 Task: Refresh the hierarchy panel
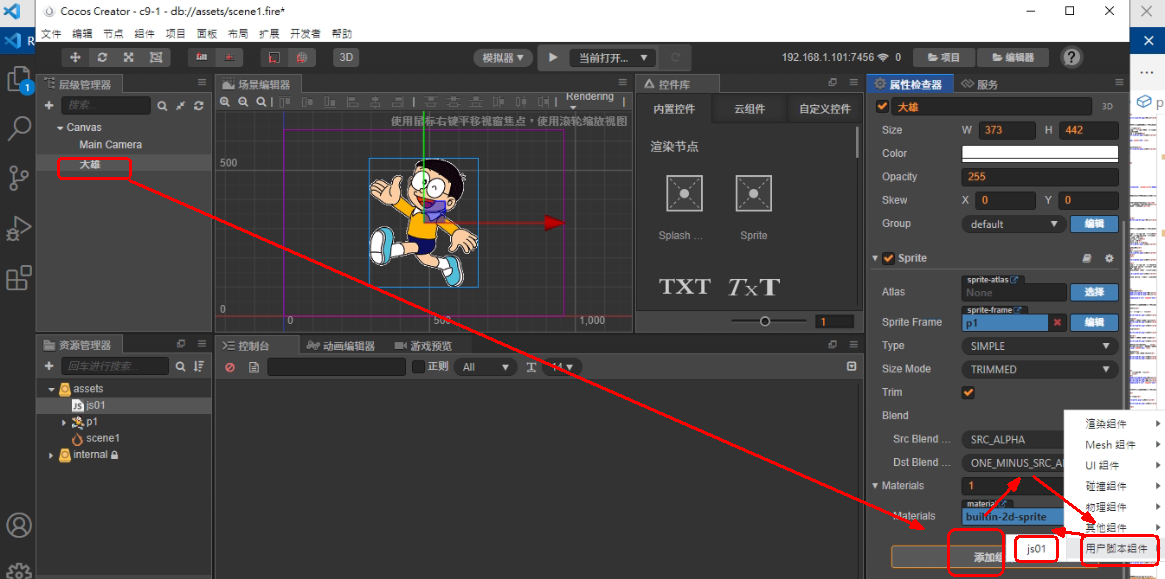pyautogui.click(x=198, y=106)
